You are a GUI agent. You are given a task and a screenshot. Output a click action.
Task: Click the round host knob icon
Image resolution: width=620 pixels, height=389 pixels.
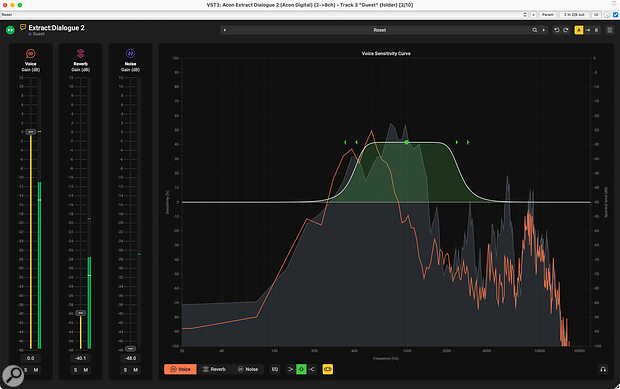(607, 15)
